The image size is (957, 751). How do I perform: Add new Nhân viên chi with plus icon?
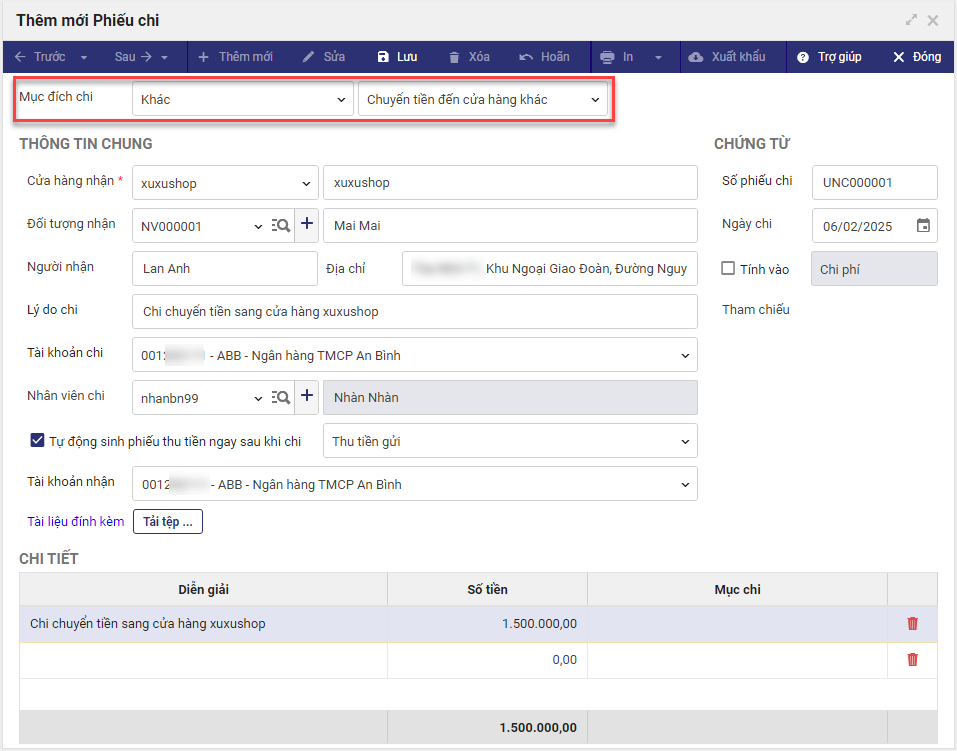click(x=307, y=397)
